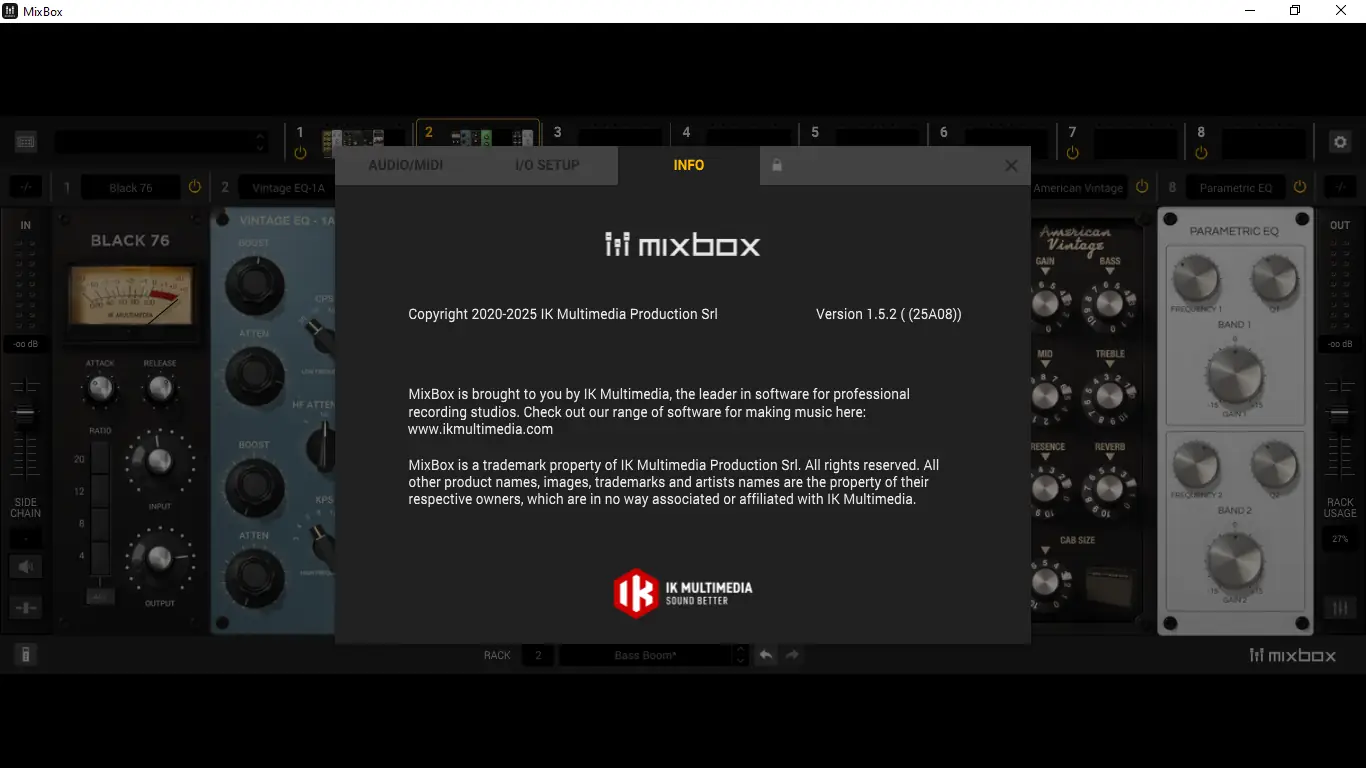Click the -/- button beside the Black 76 slot
The image size is (1366, 768).
[26, 187]
